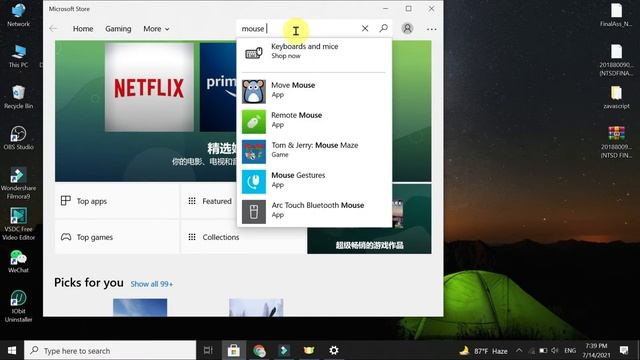Switch to the Gaming tab

click(118, 29)
